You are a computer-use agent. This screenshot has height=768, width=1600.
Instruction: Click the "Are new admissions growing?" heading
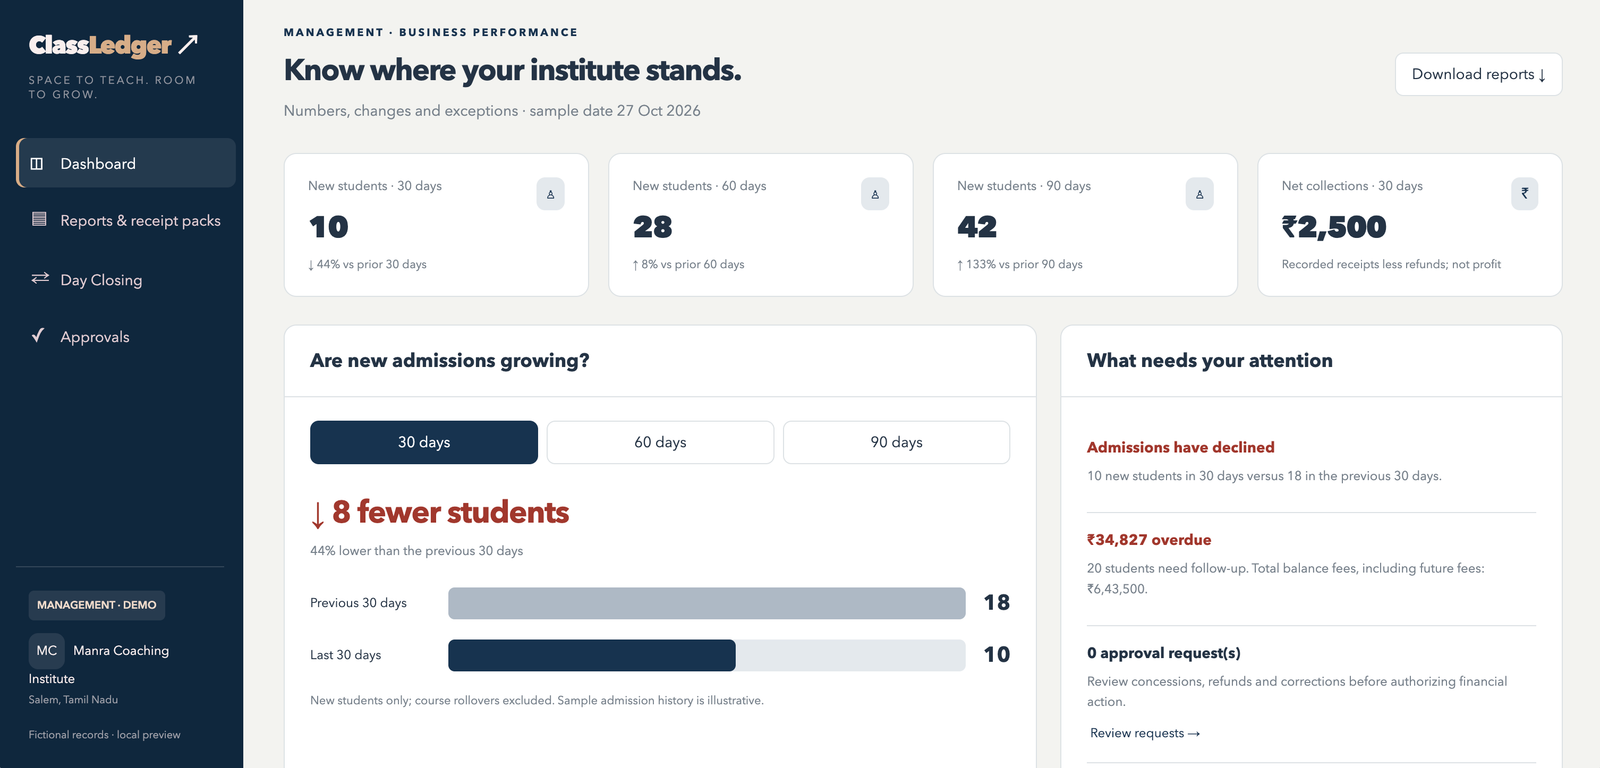tap(450, 361)
